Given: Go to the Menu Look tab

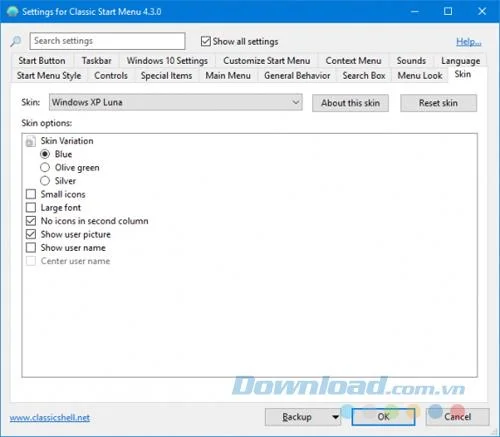Looking at the screenshot, I should pos(420,76).
